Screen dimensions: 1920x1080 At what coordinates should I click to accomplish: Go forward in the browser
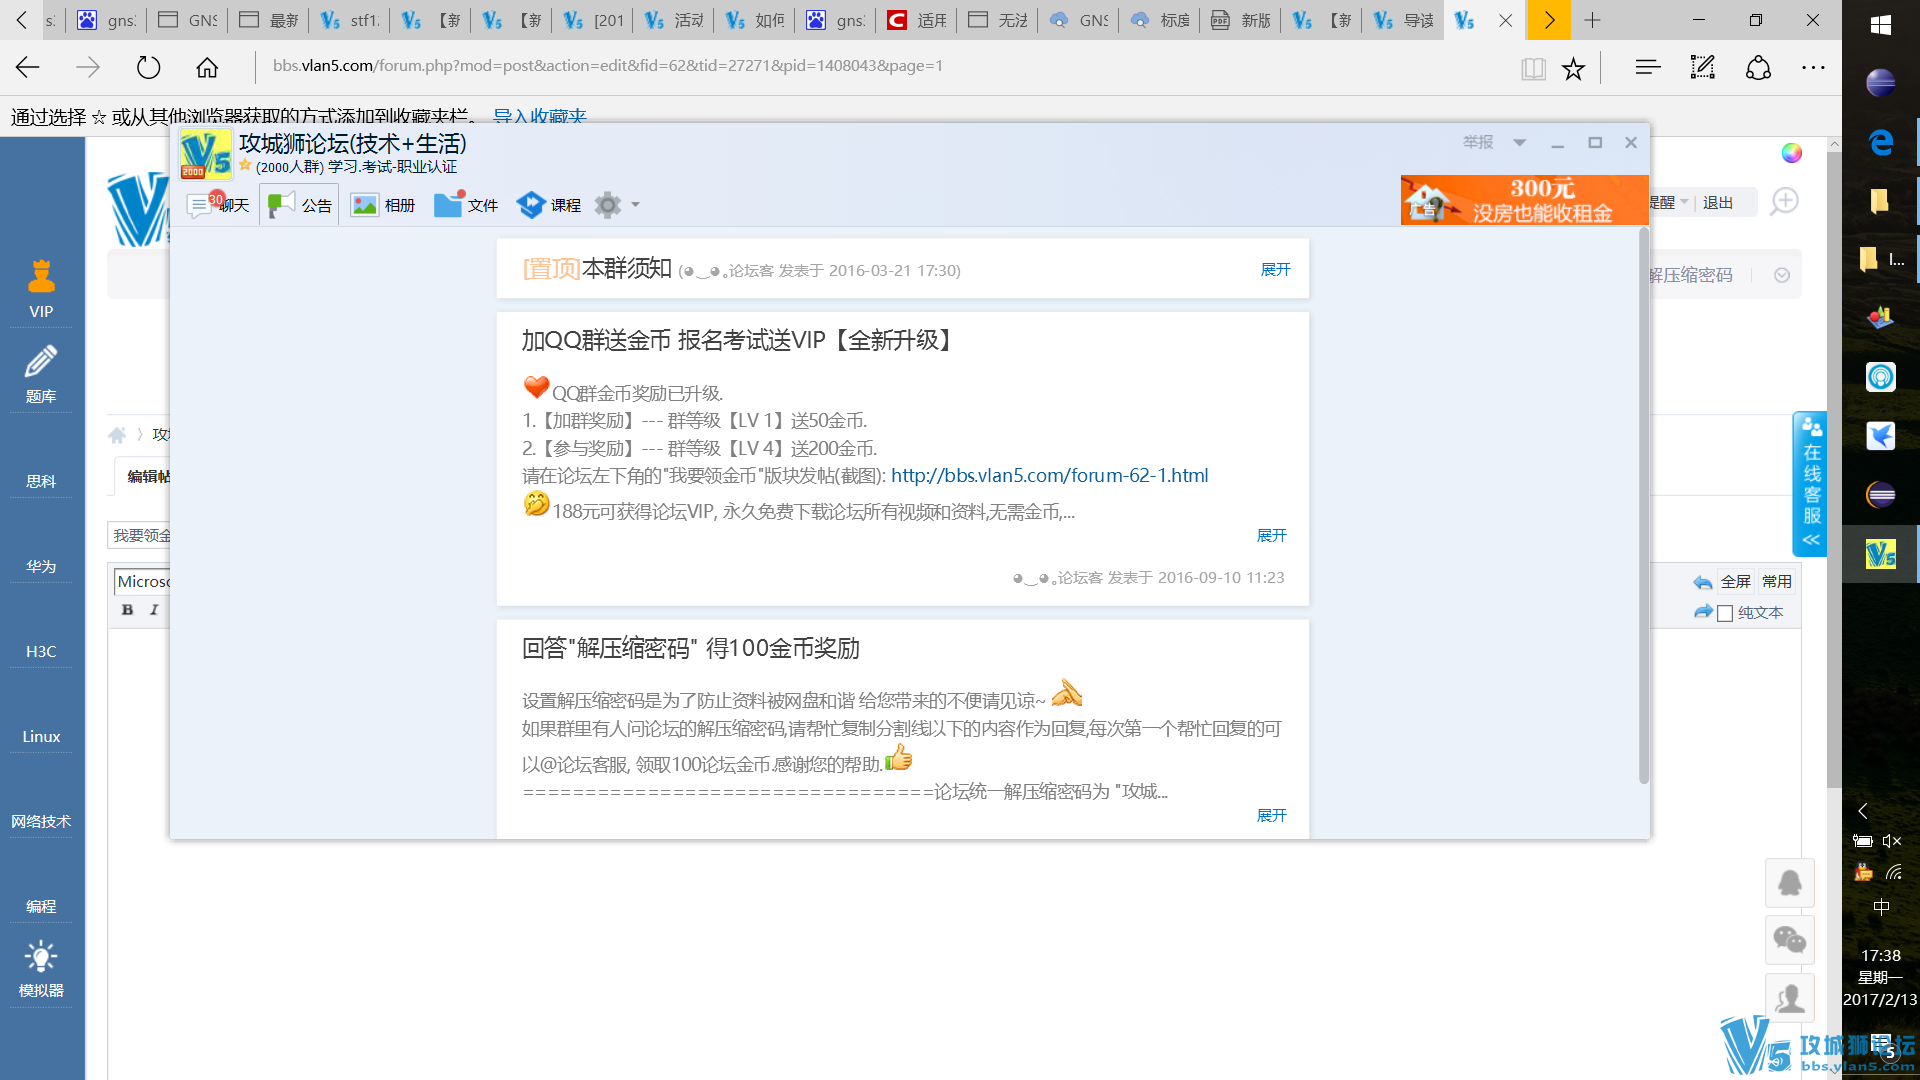point(88,67)
